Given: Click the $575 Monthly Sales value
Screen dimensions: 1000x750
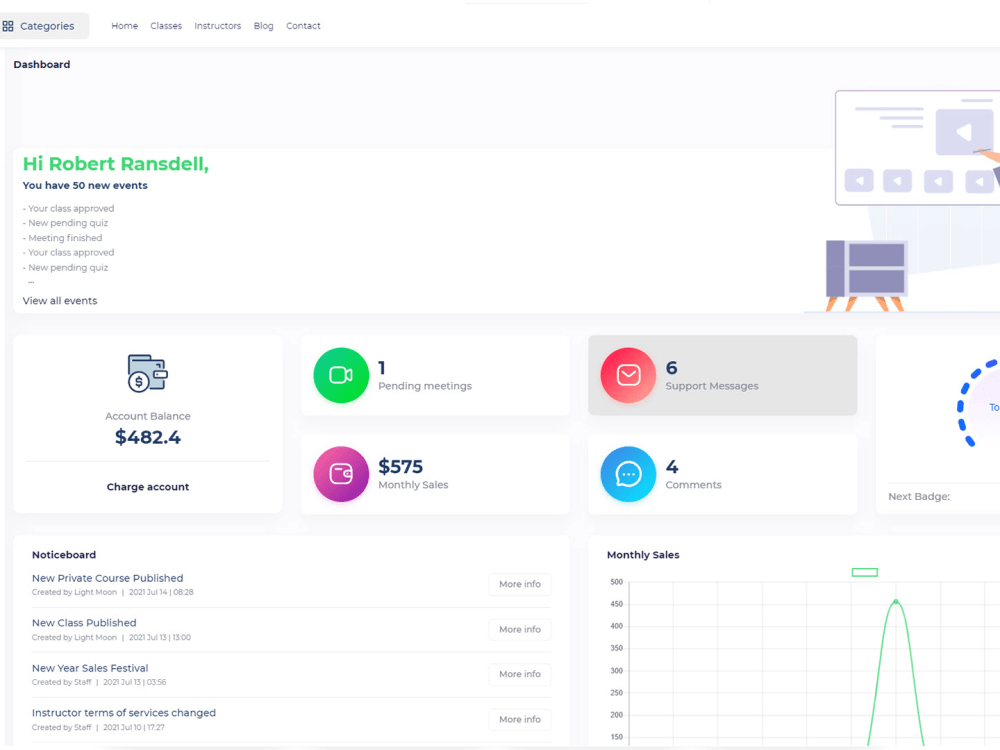Looking at the screenshot, I should pyautogui.click(x=401, y=467).
